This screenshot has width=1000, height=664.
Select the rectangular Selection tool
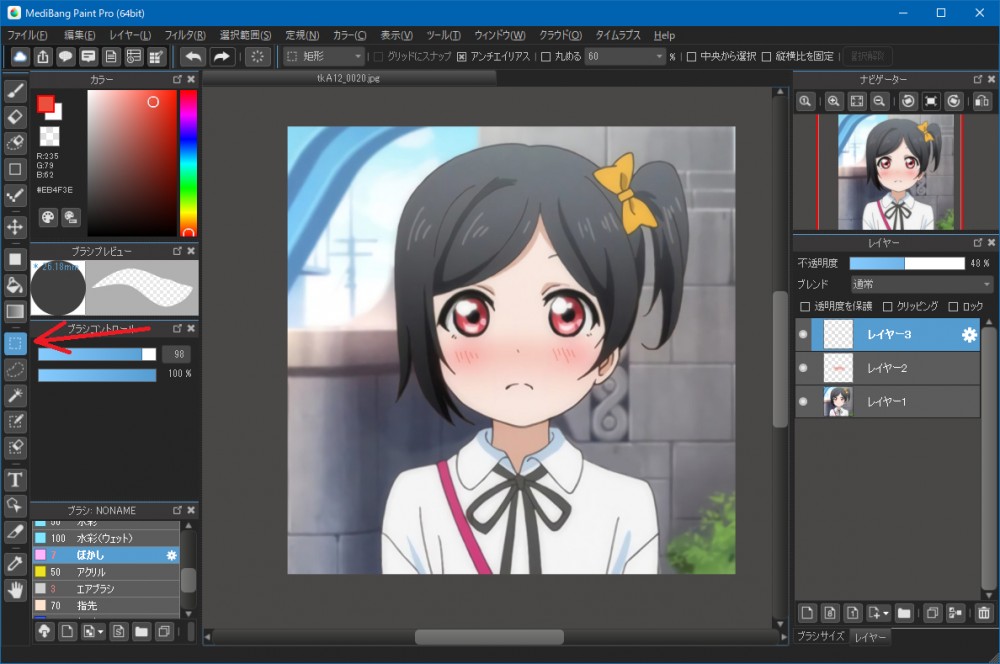point(15,344)
